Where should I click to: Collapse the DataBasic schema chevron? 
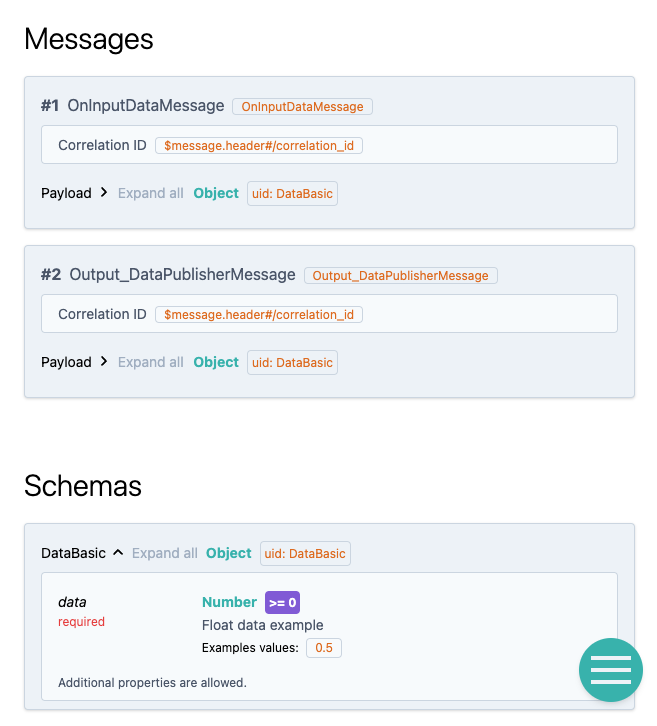click(x=118, y=552)
